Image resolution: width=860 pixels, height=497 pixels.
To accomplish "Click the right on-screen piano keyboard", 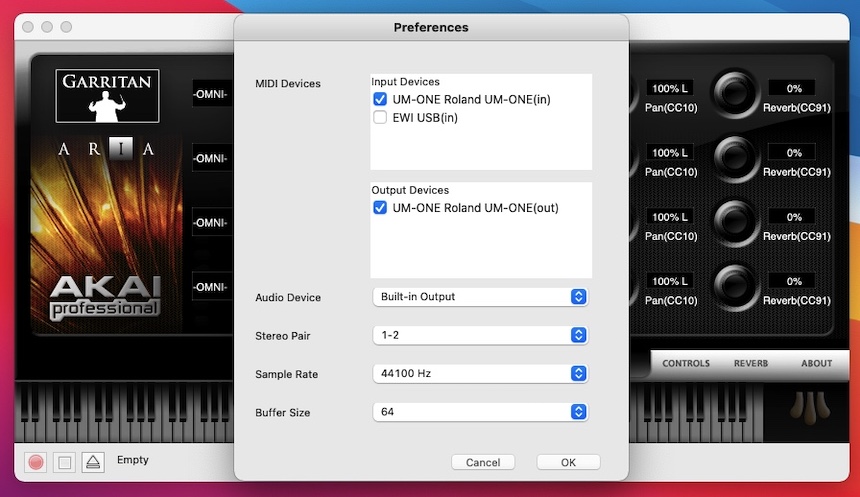I will pos(697,413).
